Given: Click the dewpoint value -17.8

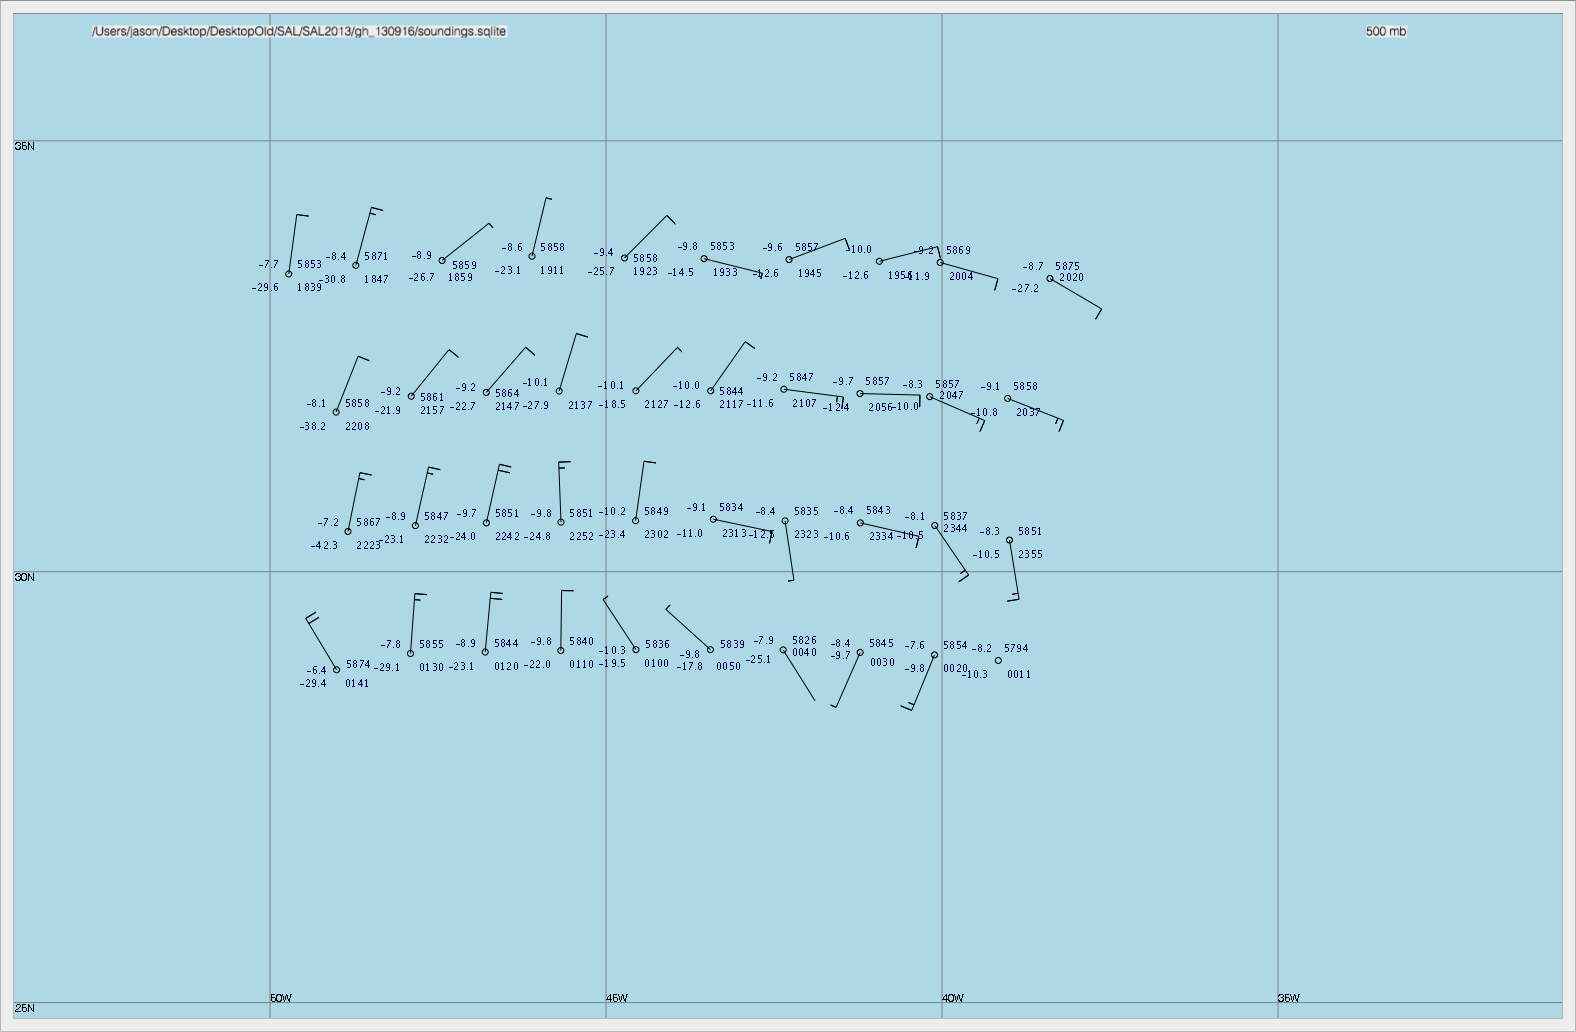Looking at the screenshot, I should pyautogui.click(x=690, y=667).
